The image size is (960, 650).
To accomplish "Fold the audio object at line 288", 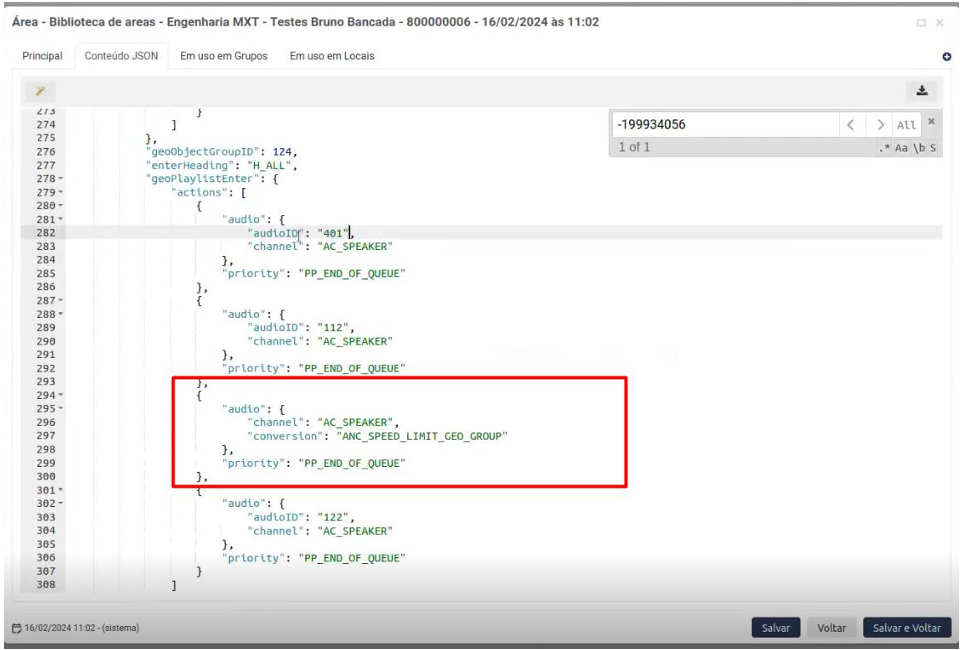I will (62, 314).
